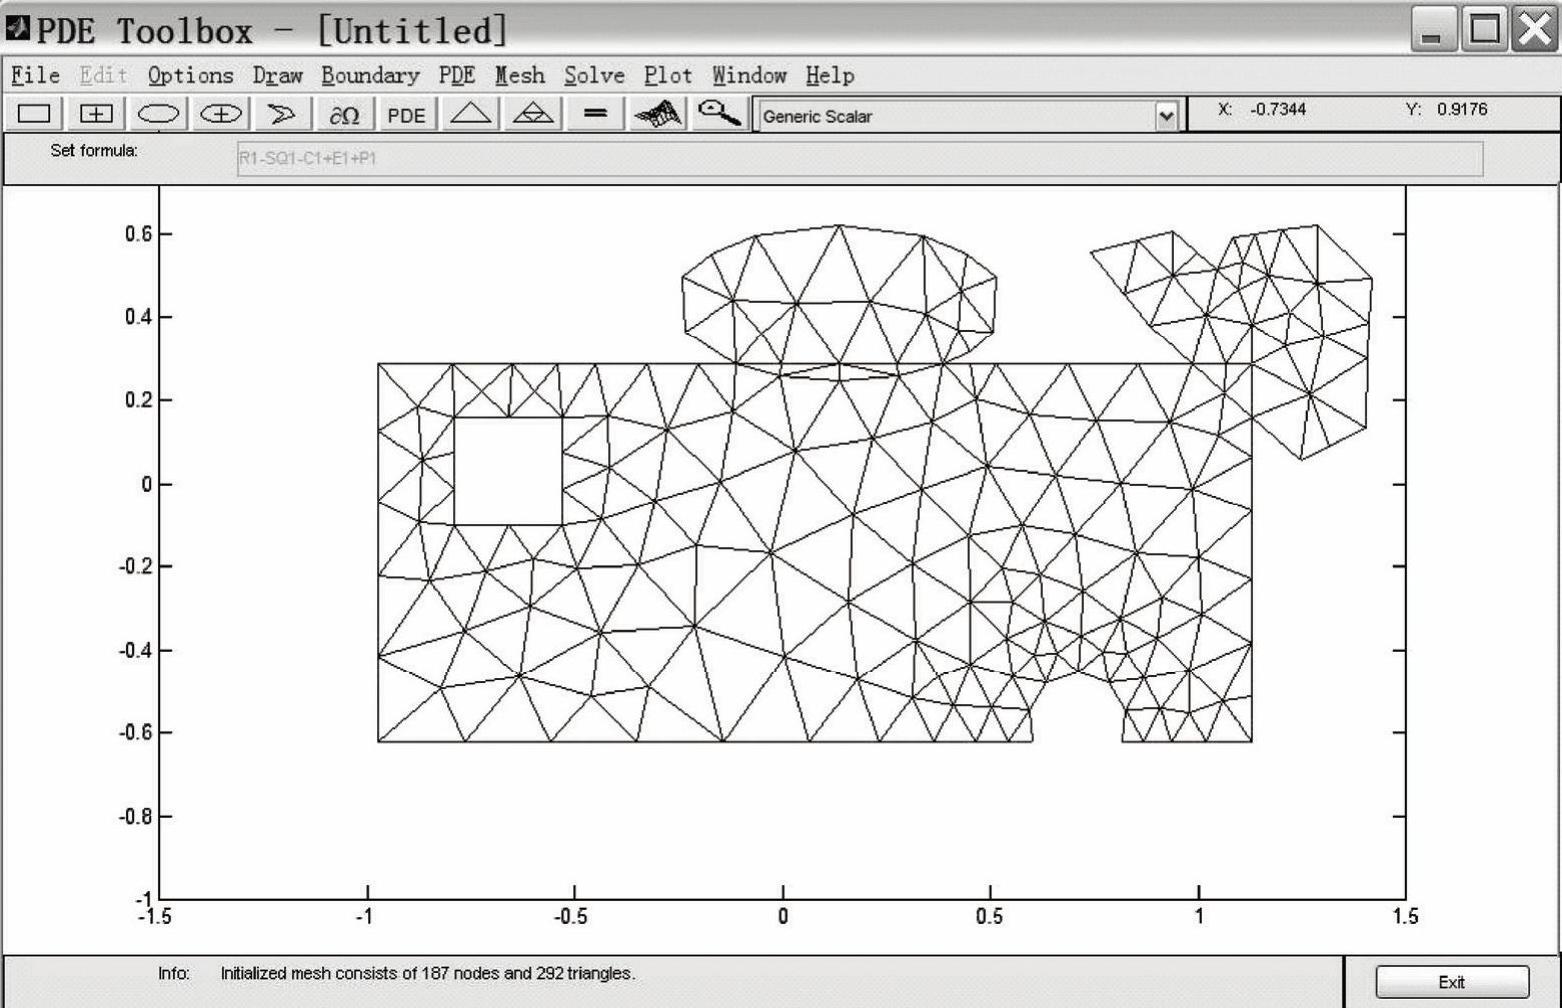
Task: Open the Options menu
Action: (x=190, y=76)
